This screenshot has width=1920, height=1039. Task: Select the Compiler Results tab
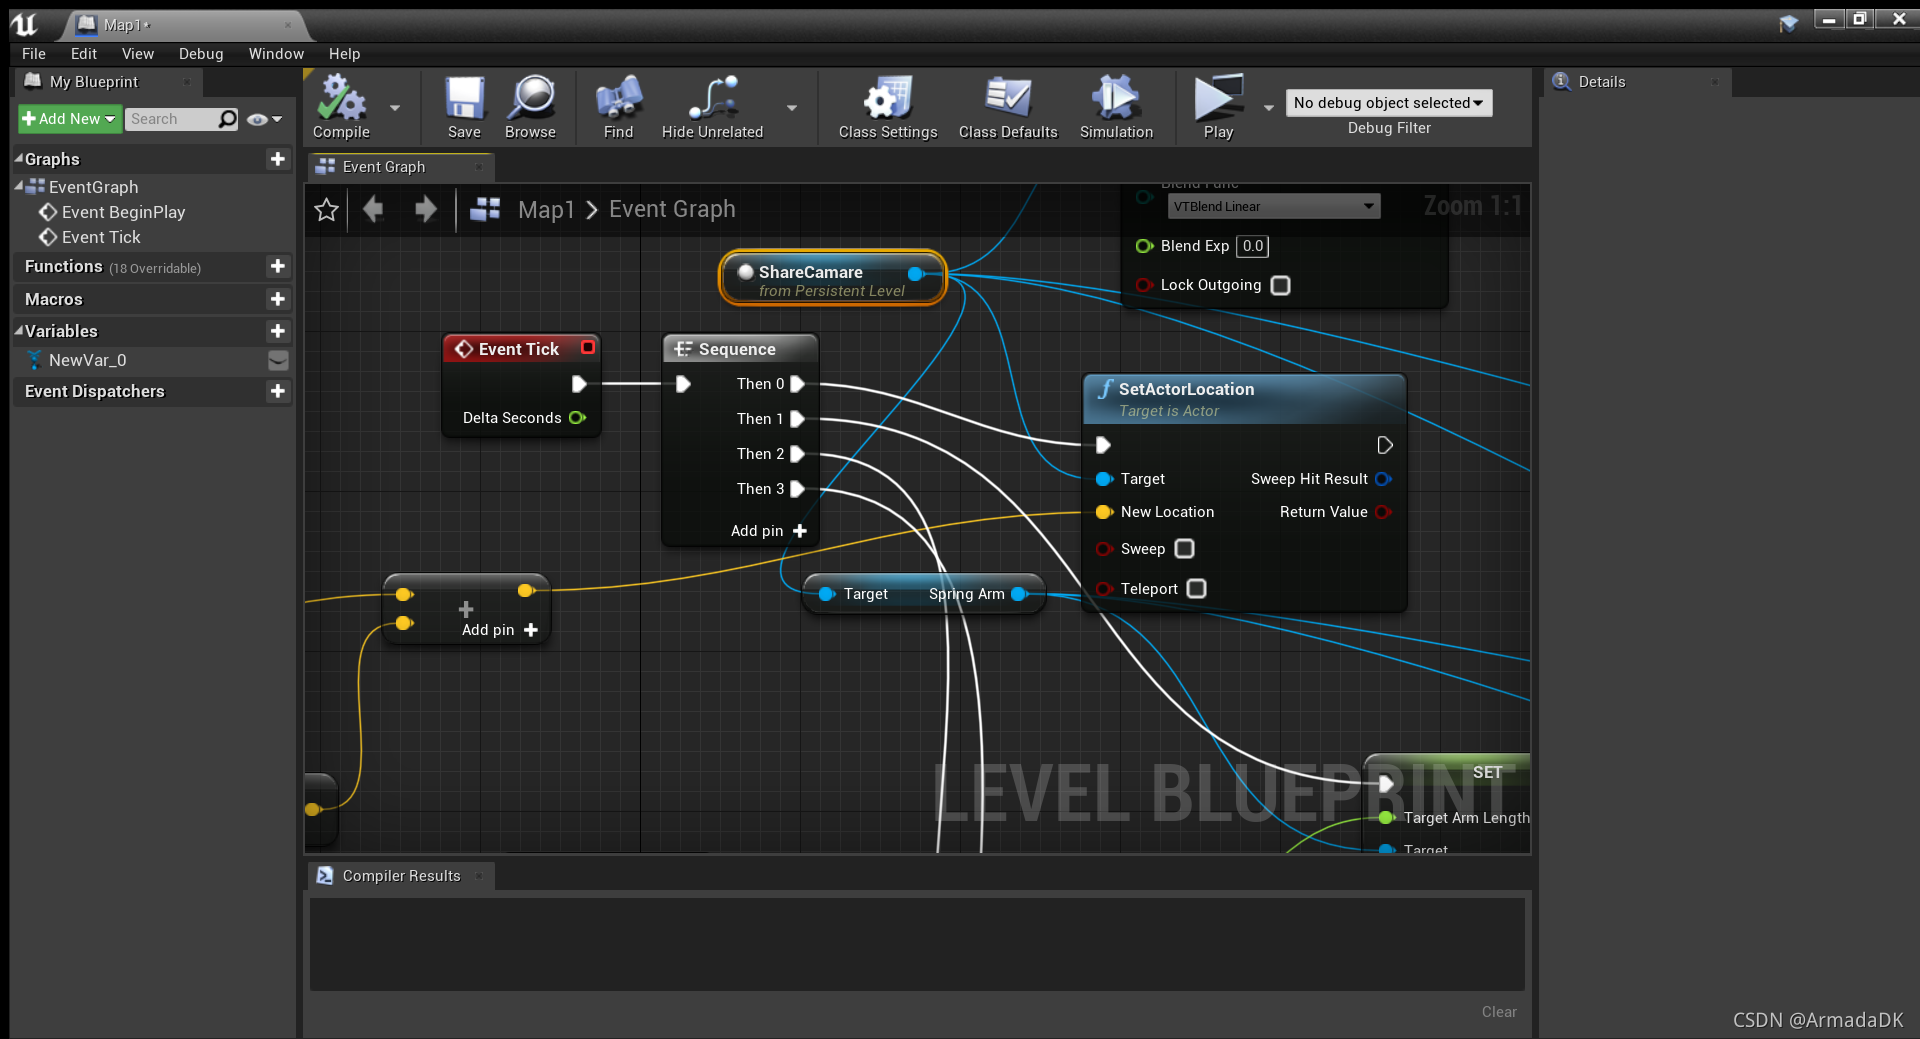click(x=401, y=876)
